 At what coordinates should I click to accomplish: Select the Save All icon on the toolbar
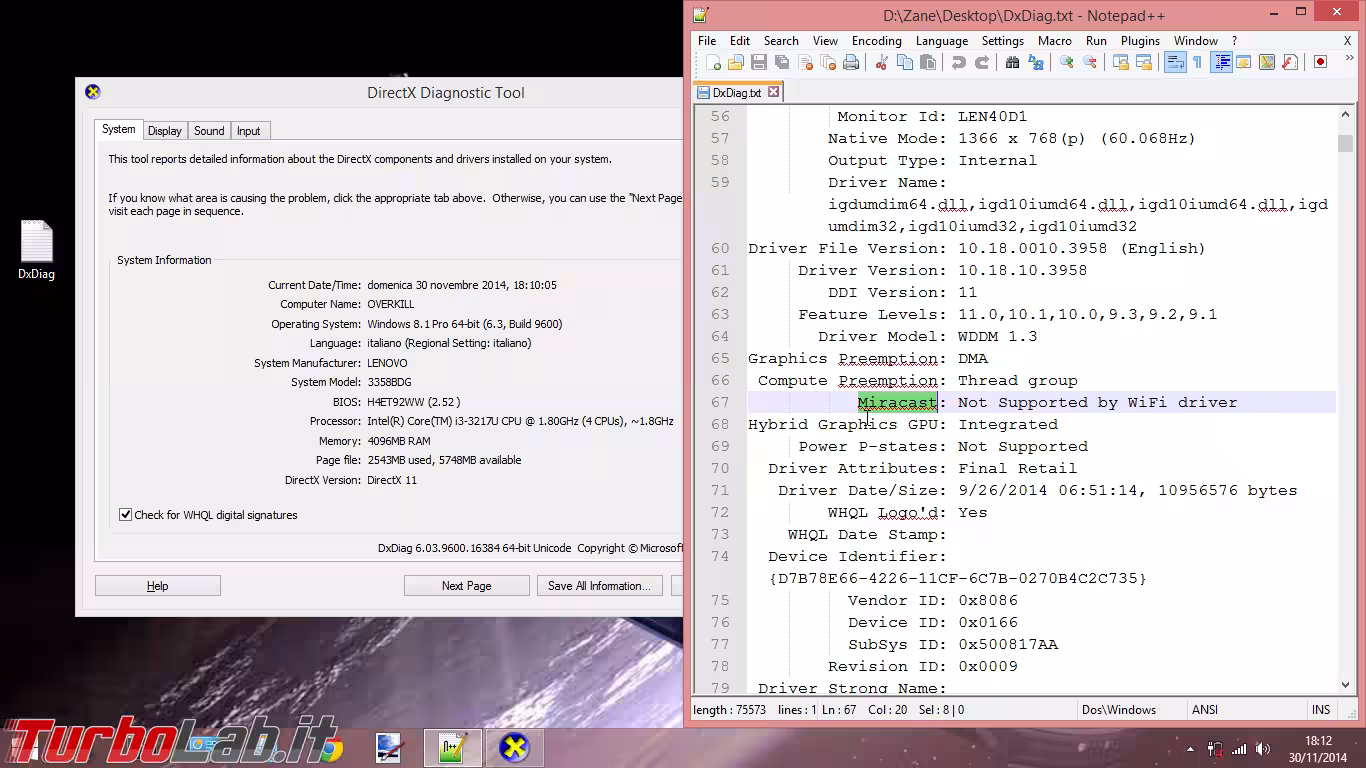(x=783, y=62)
